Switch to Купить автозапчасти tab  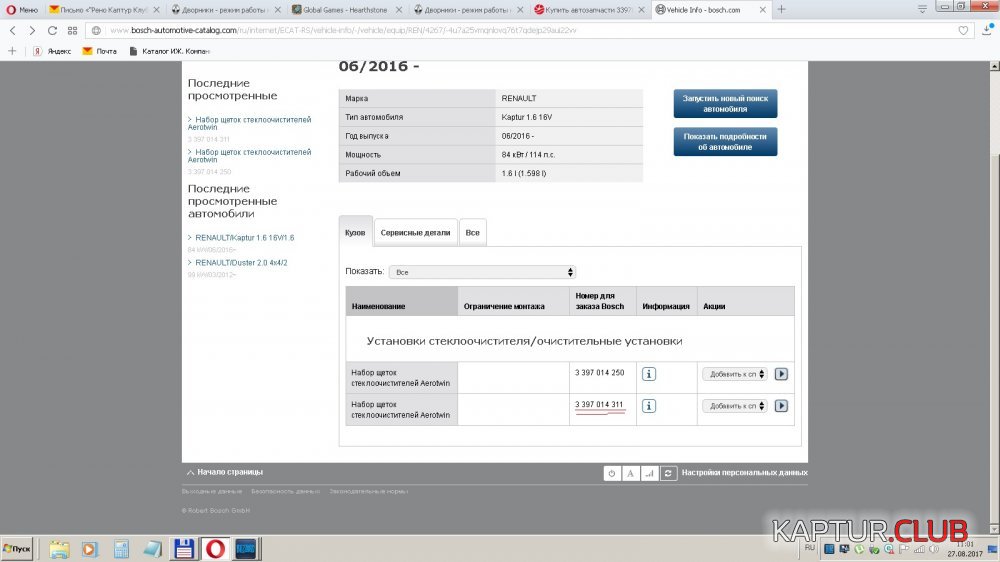pyautogui.click(x=587, y=10)
